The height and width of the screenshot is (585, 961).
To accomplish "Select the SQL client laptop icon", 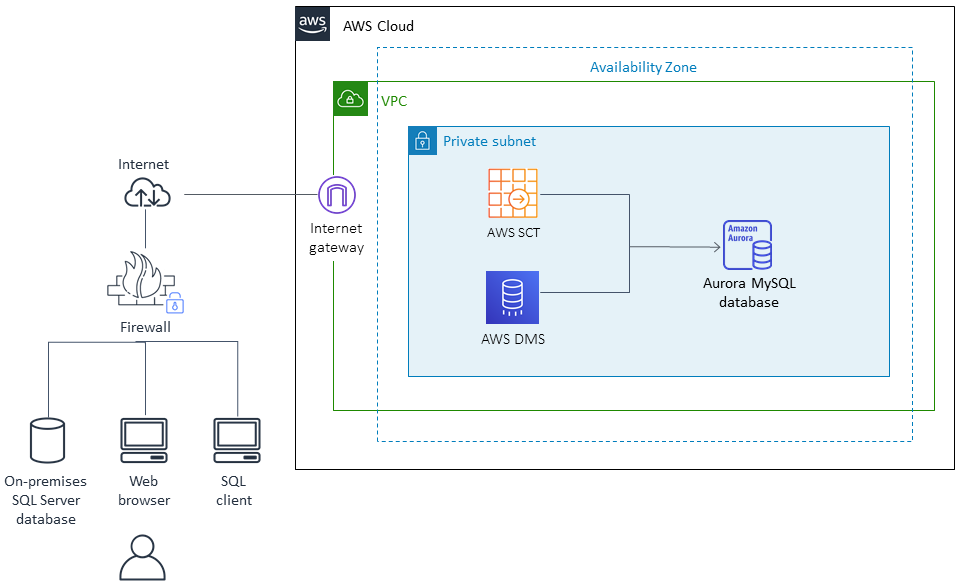I will click(x=235, y=438).
